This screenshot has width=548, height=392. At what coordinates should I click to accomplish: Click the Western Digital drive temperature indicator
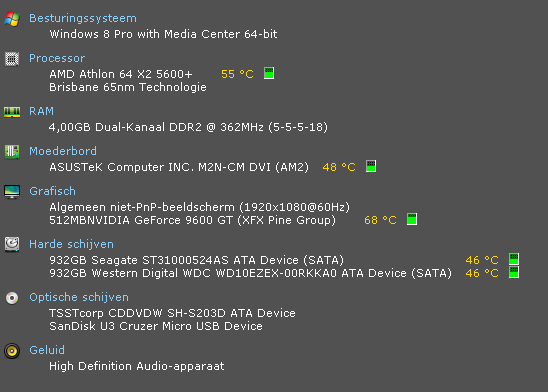[514, 272]
